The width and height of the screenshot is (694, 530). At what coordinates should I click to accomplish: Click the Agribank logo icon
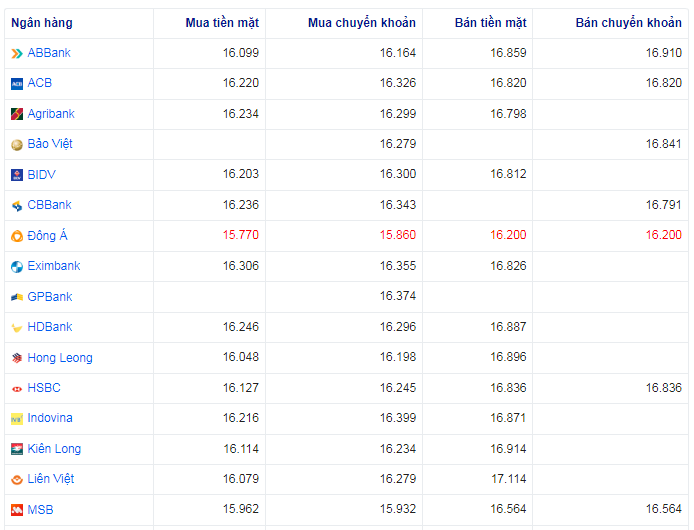[17, 114]
